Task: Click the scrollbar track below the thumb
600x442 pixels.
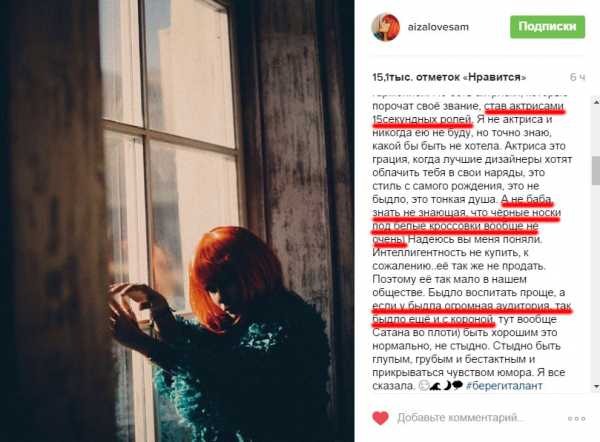Action: (596, 283)
